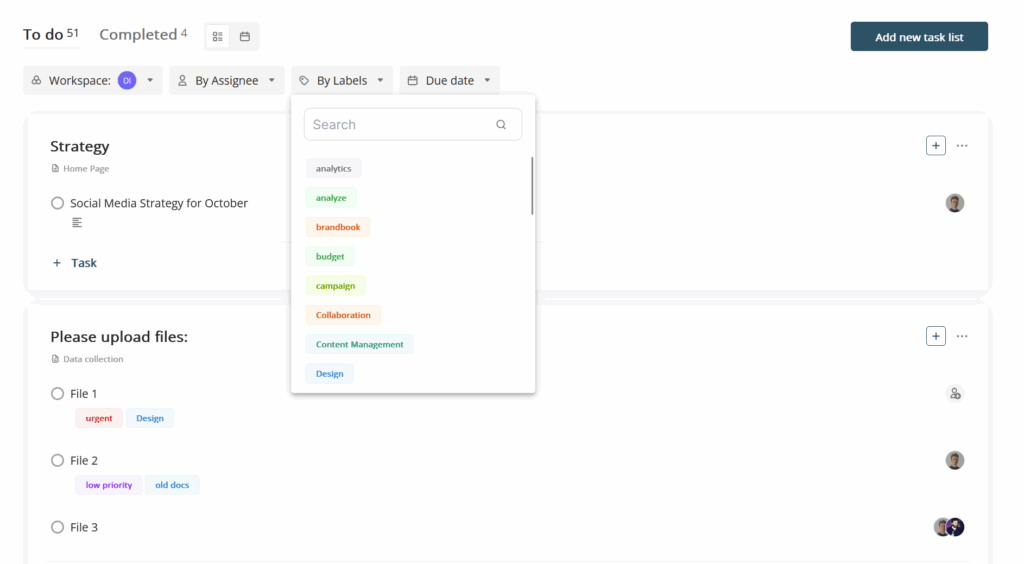Click Add new task list button
Screen dimensions: 1024x564
[918, 37]
